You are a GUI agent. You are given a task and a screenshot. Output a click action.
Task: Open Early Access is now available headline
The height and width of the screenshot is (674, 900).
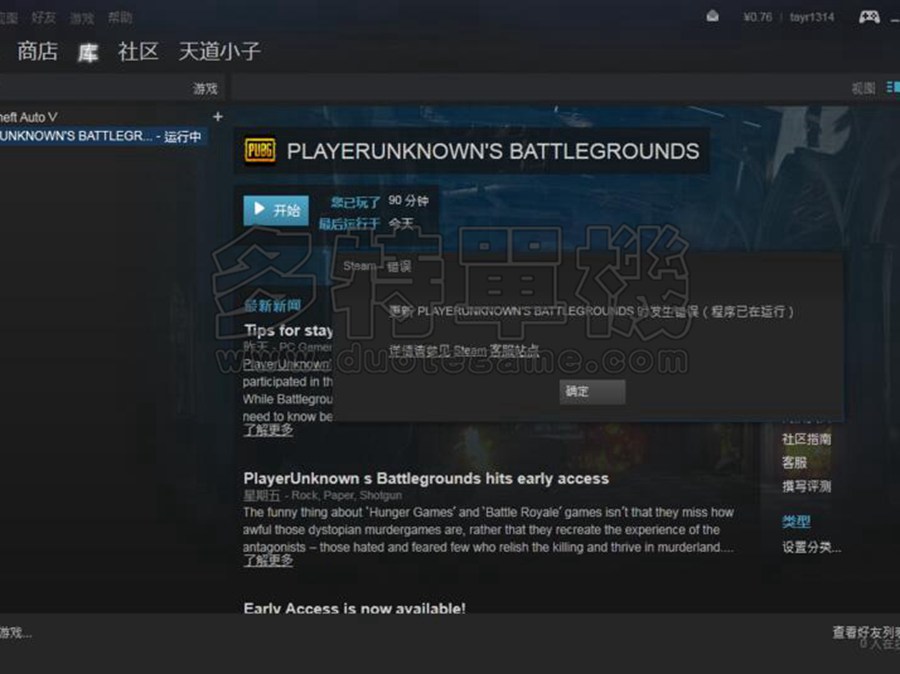point(355,607)
